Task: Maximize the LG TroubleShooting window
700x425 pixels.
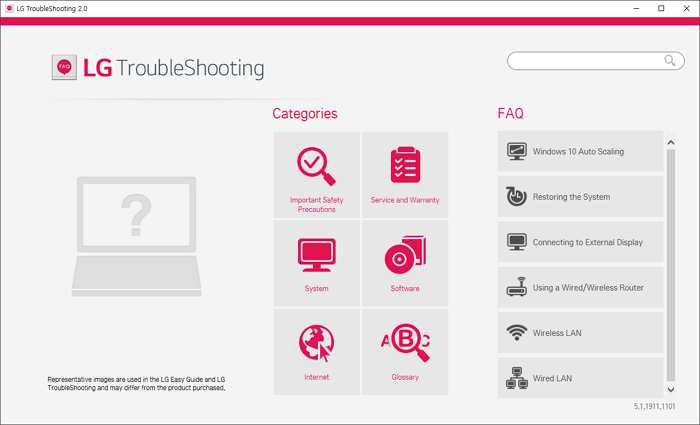Action: 661,8
